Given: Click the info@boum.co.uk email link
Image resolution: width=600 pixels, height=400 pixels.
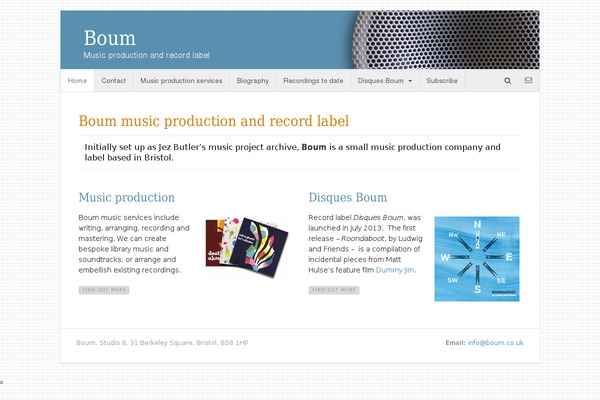Looking at the screenshot, I should coord(495,343).
